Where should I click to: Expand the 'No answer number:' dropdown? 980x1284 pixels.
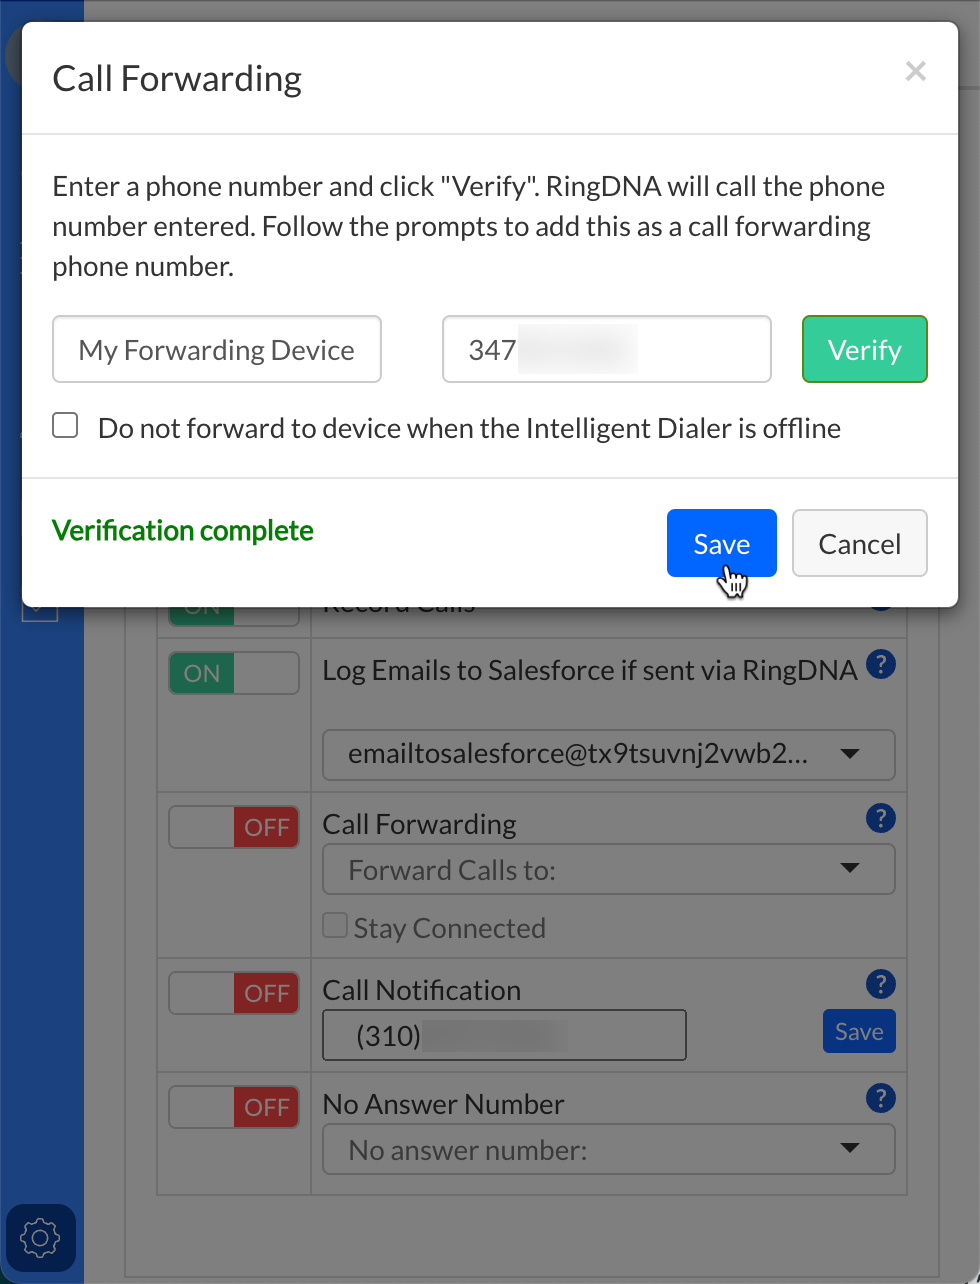tap(608, 1150)
